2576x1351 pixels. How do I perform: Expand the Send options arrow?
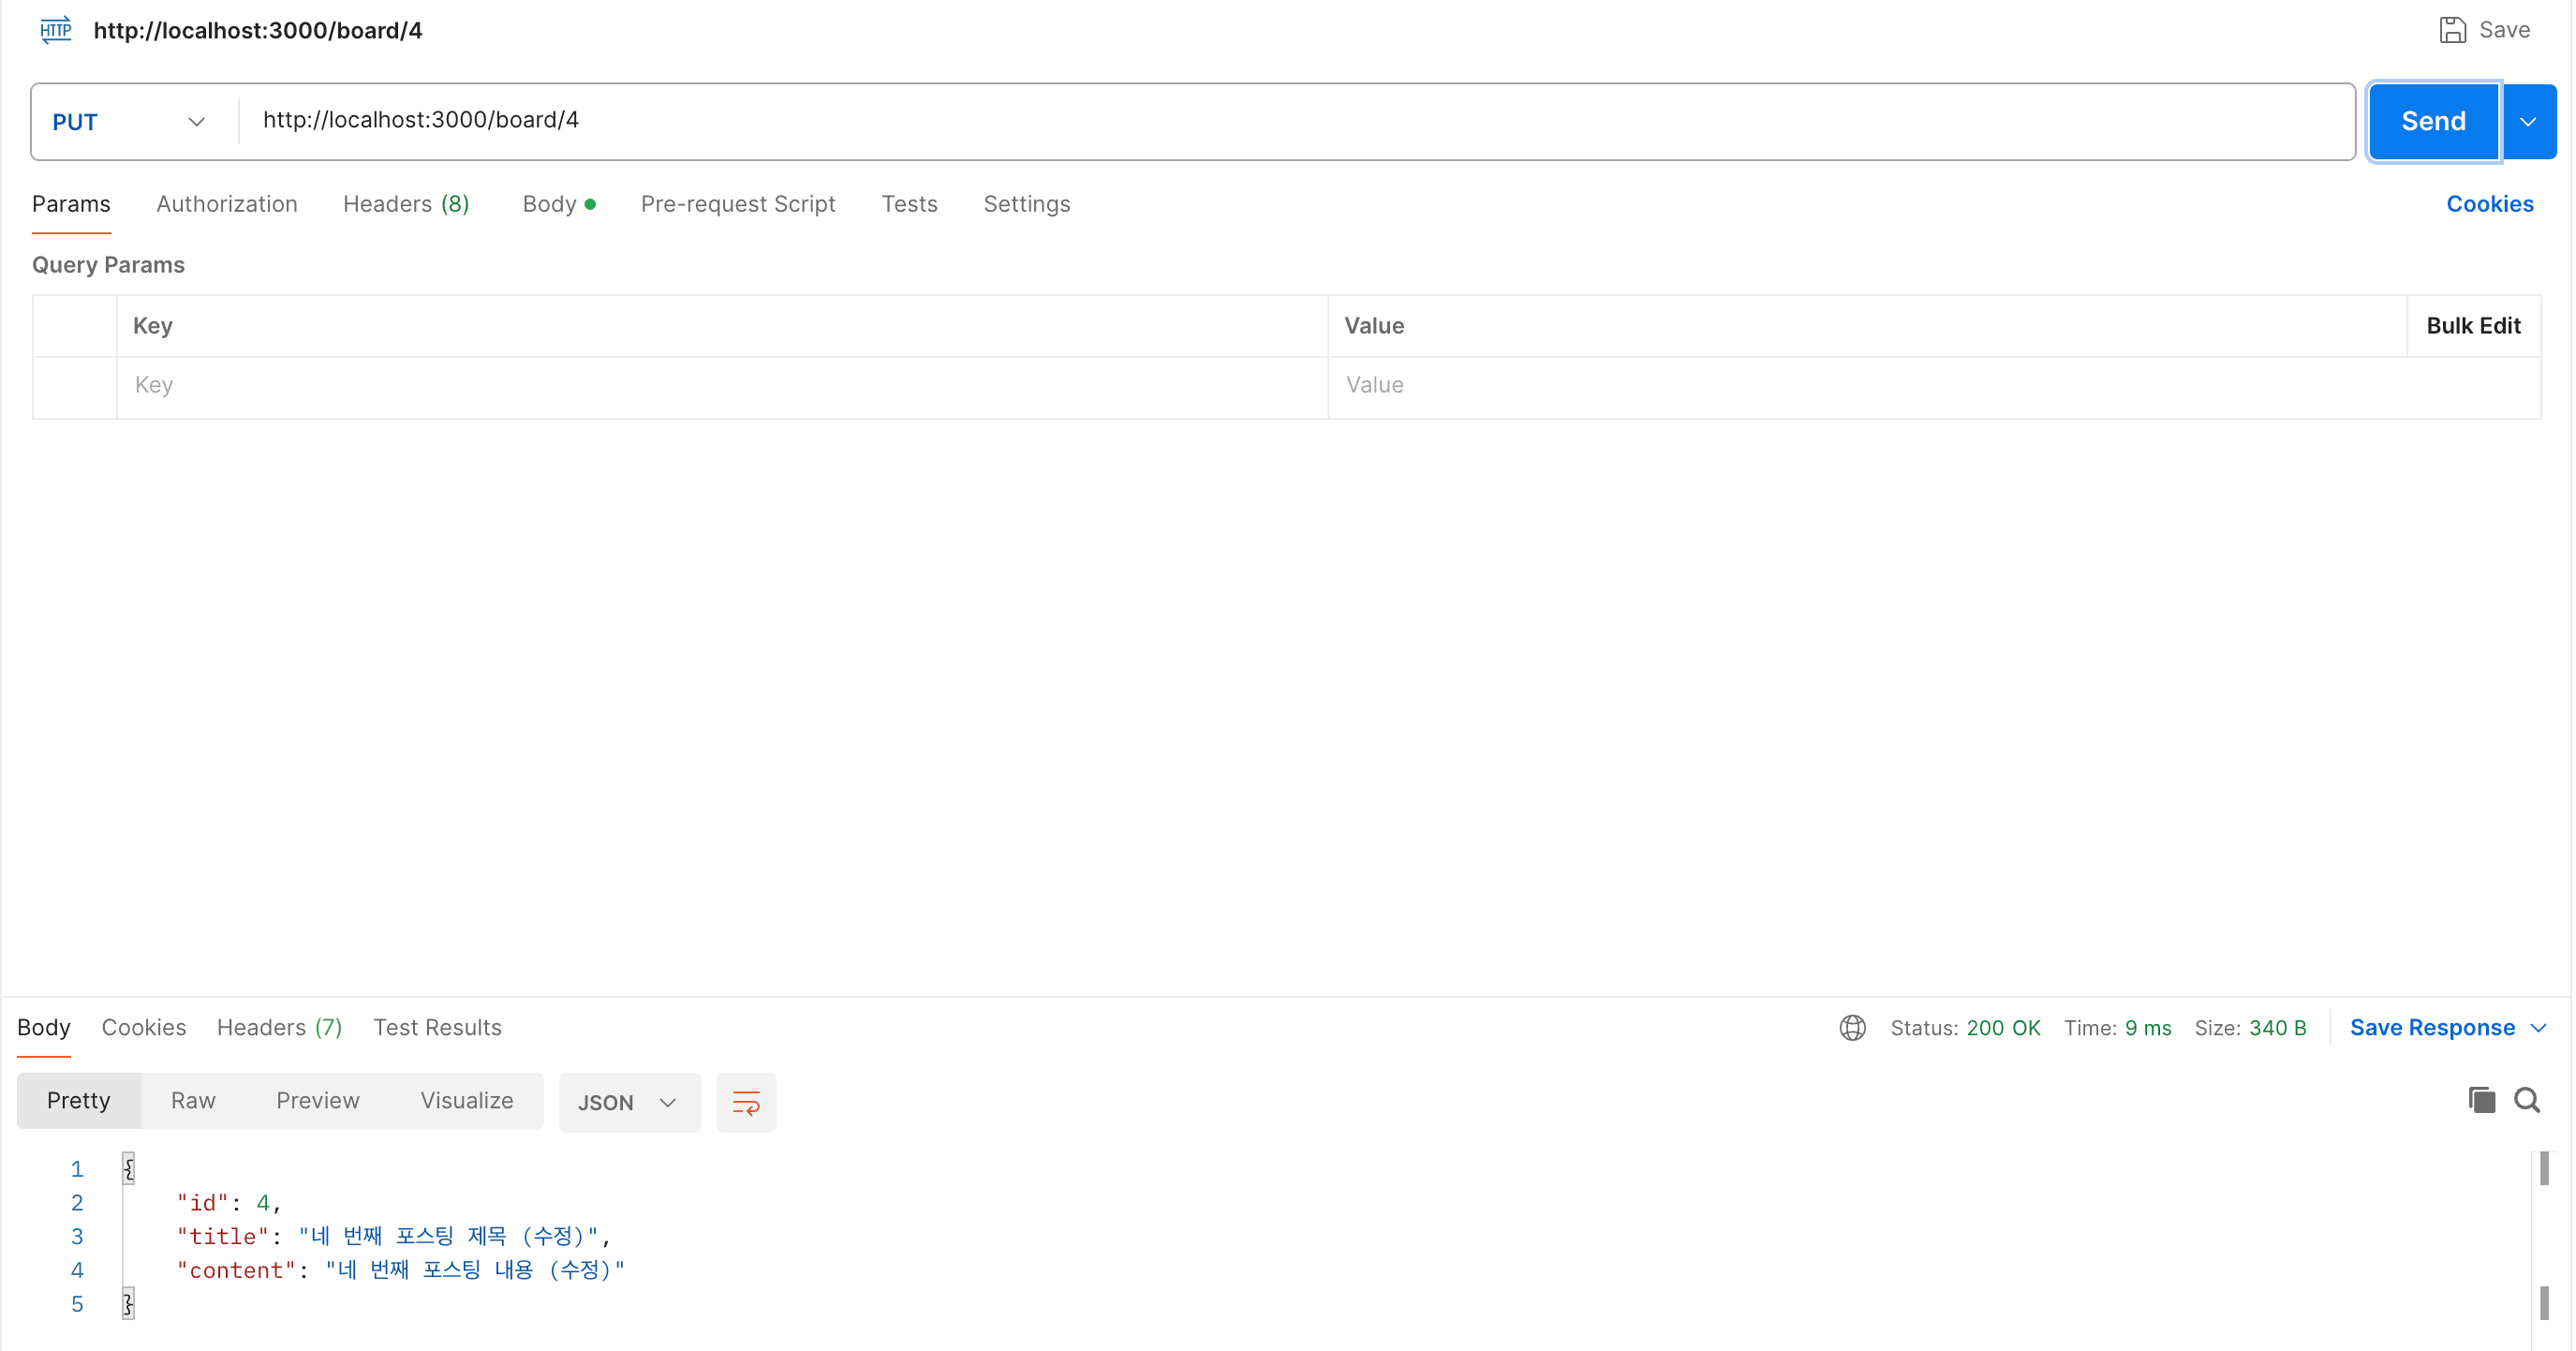[2528, 122]
